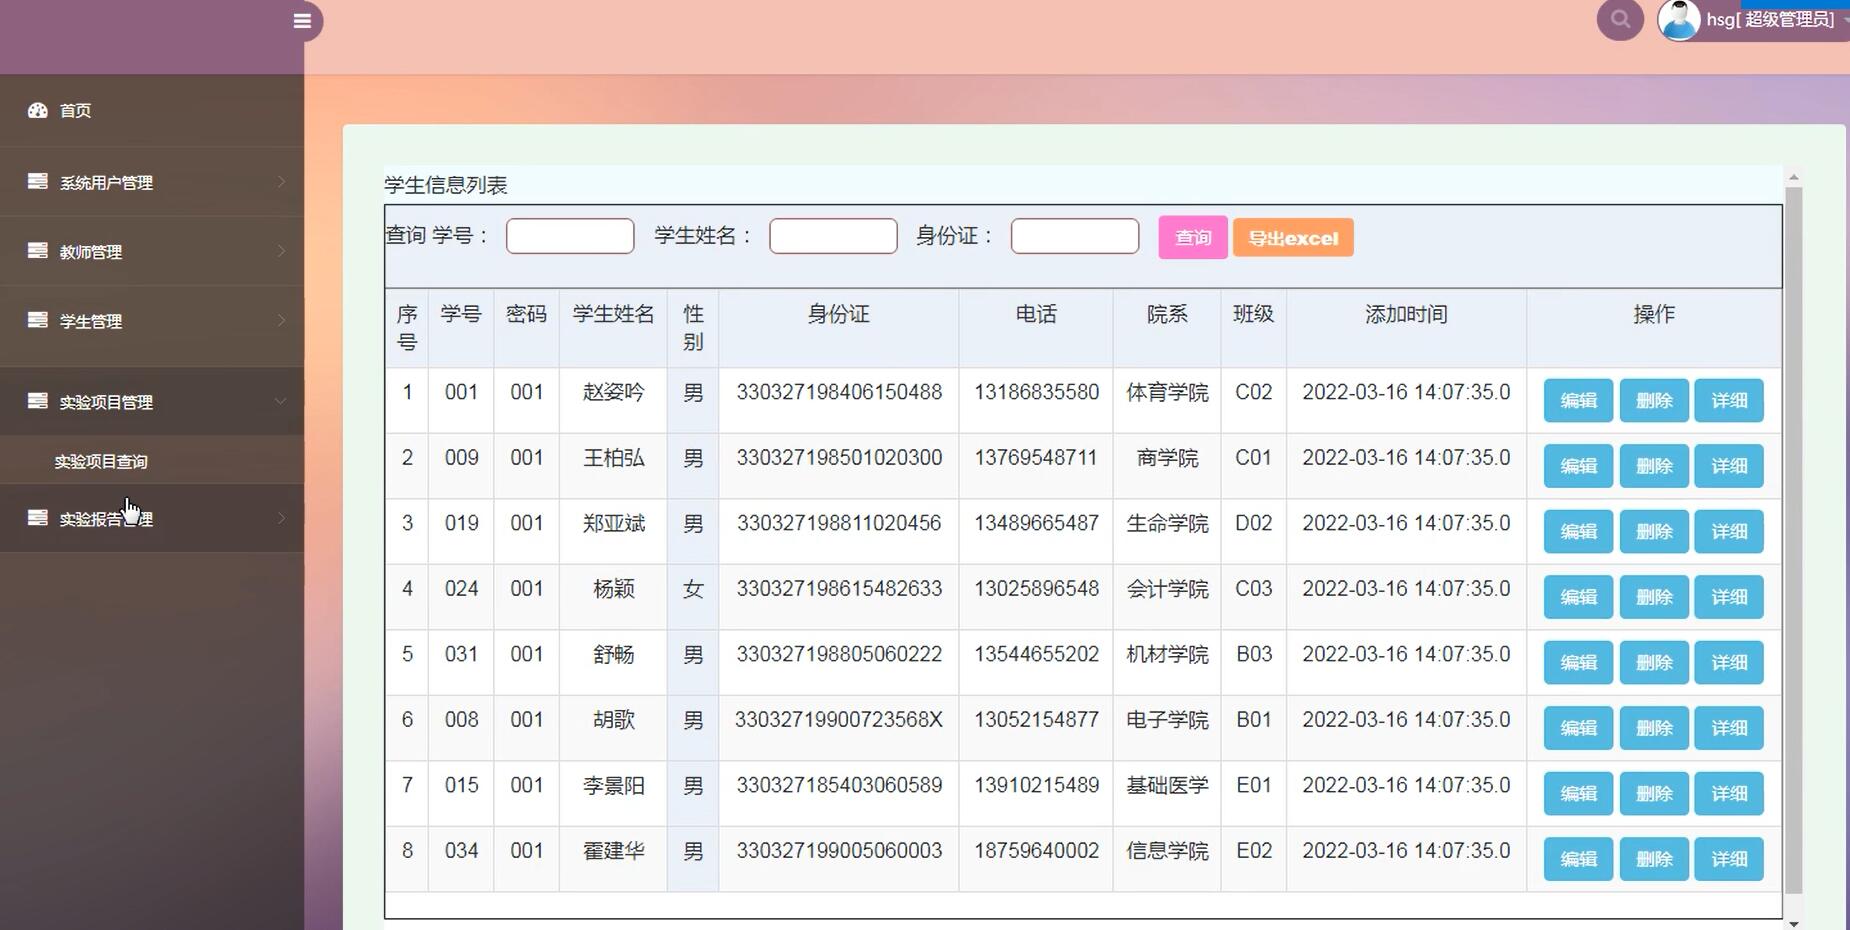The height and width of the screenshot is (930, 1850).
Task: Click 编辑 for student 王柏弘
Action: 1578,466
